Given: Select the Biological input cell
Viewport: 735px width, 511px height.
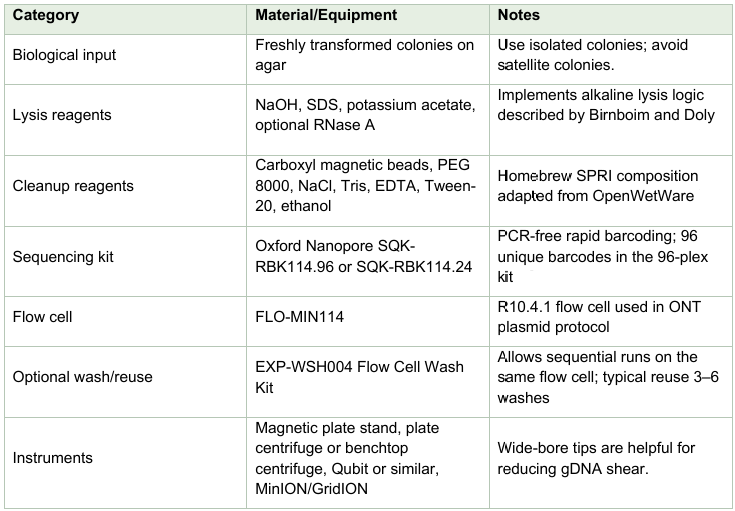Looking at the screenshot, I should (x=64, y=55).
